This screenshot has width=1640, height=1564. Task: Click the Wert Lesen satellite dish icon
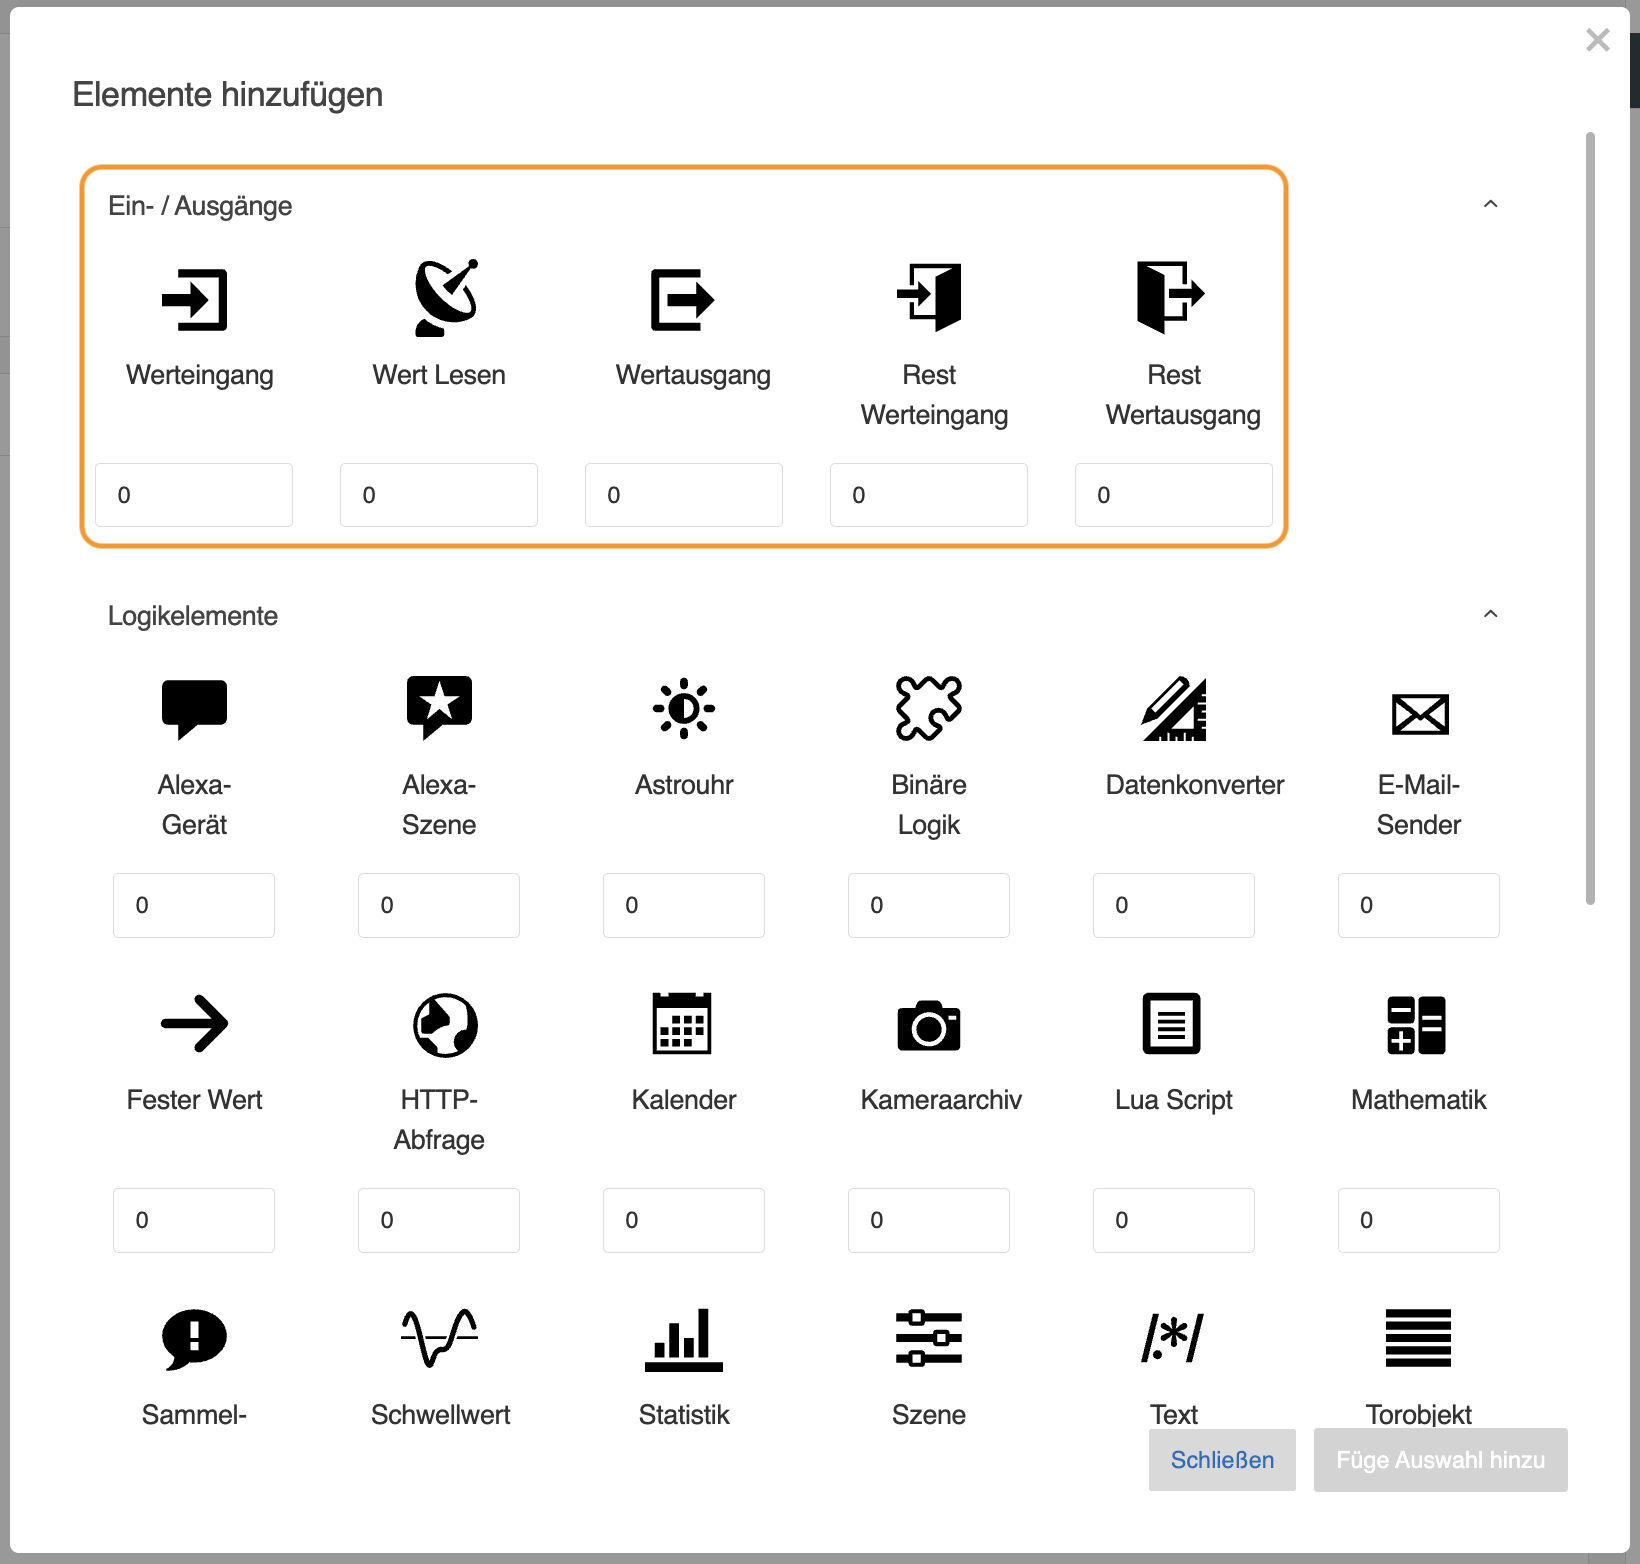point(445,297)
